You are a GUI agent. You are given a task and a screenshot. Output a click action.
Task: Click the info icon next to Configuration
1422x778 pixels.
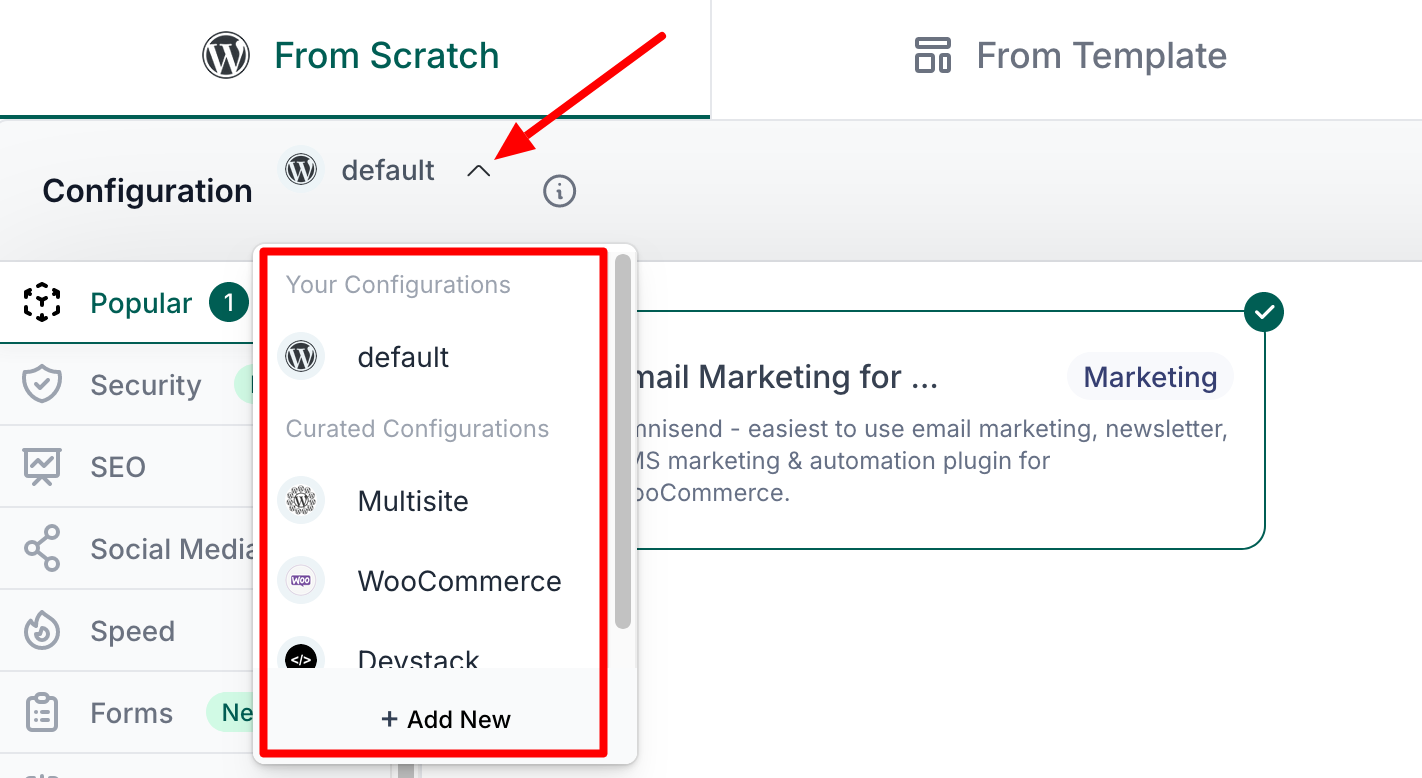pyautogui.click(x=559, y=191)
